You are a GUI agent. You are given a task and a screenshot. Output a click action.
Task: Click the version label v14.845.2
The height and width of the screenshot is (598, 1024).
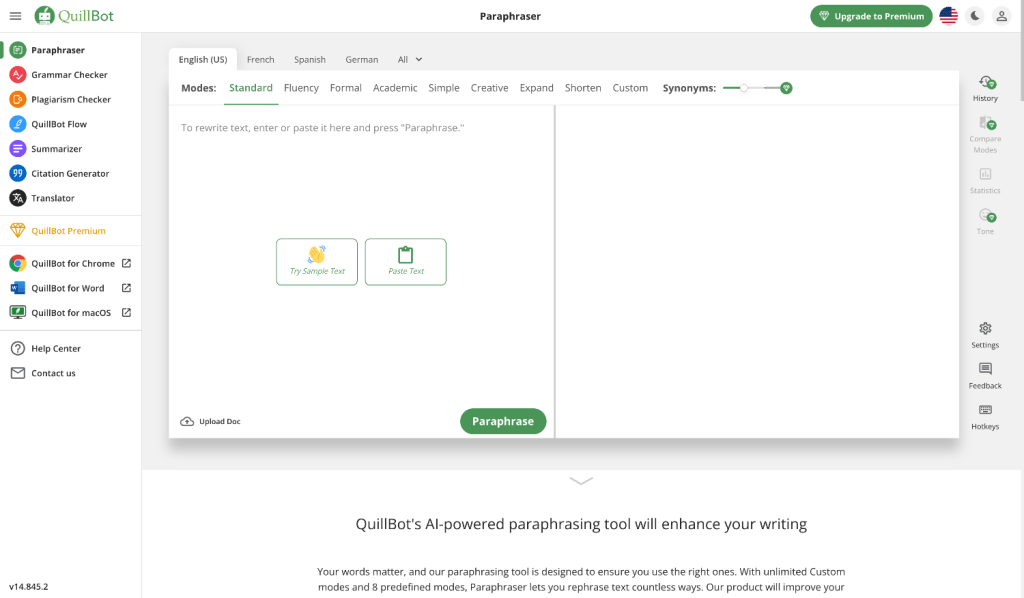pos(29,586)
